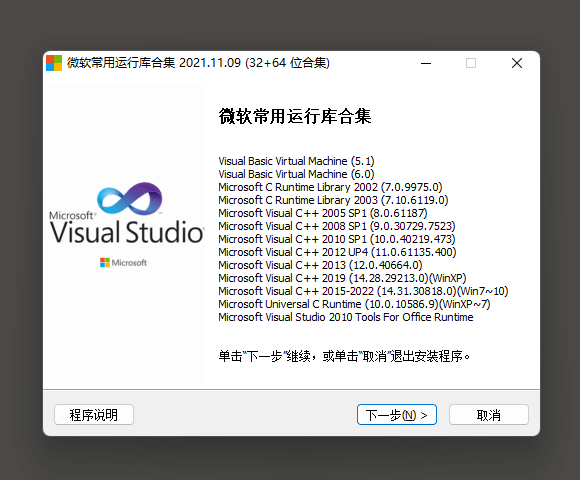Open 程序说明 program description
The width and height of the screenshot is (580, 480).
pos(94,415)
